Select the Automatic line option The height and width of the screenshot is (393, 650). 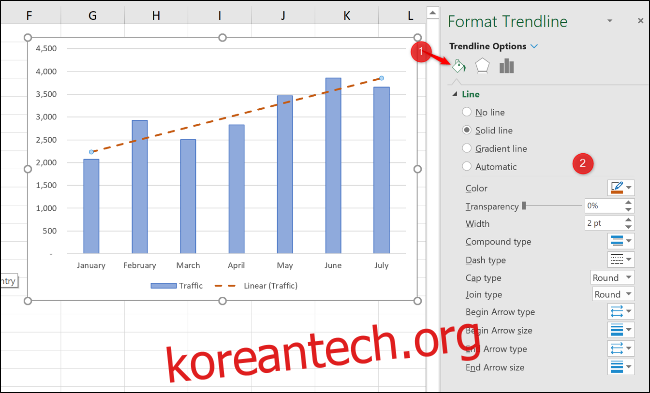pos(467,166)
